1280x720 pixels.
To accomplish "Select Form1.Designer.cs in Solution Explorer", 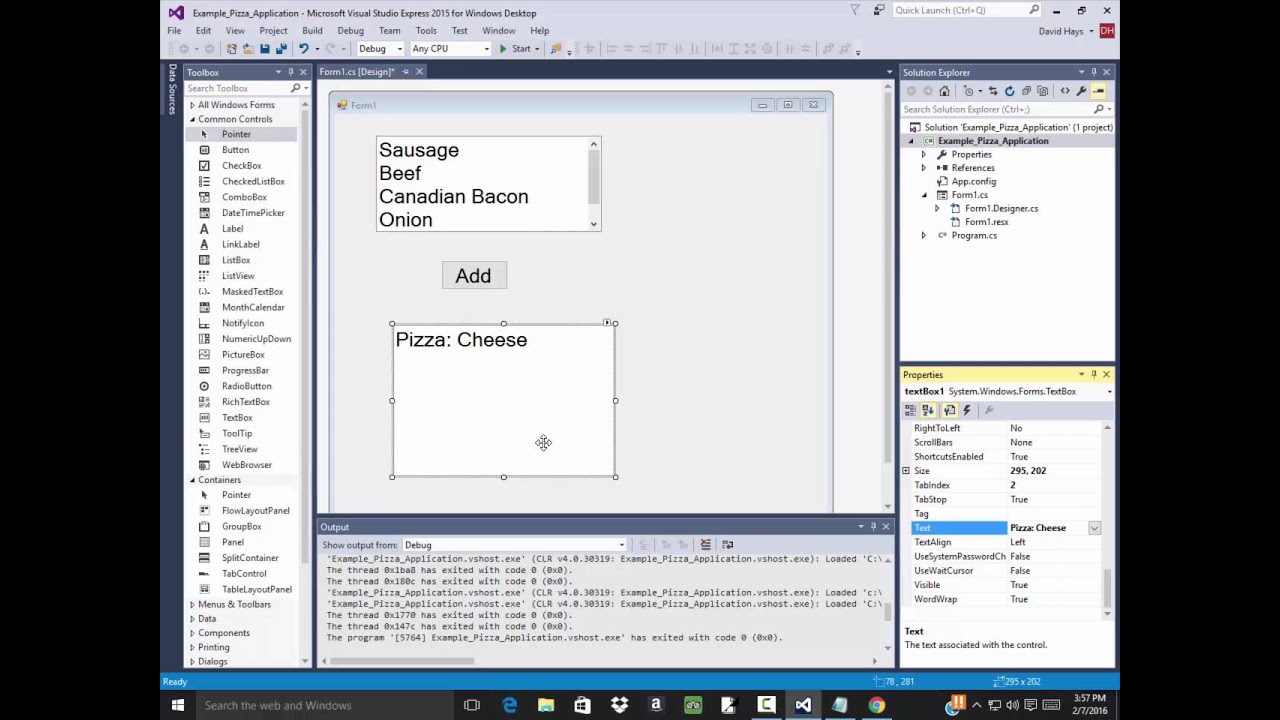I will 1001,209.
